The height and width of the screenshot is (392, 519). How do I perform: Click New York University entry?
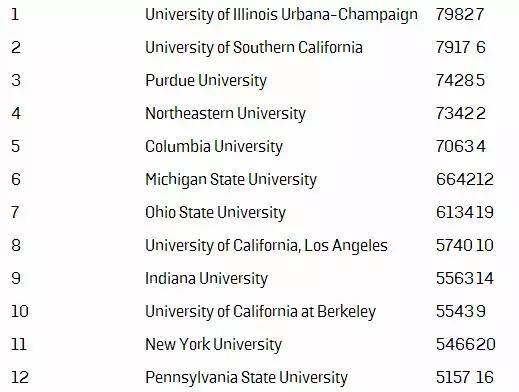[213, 345]
